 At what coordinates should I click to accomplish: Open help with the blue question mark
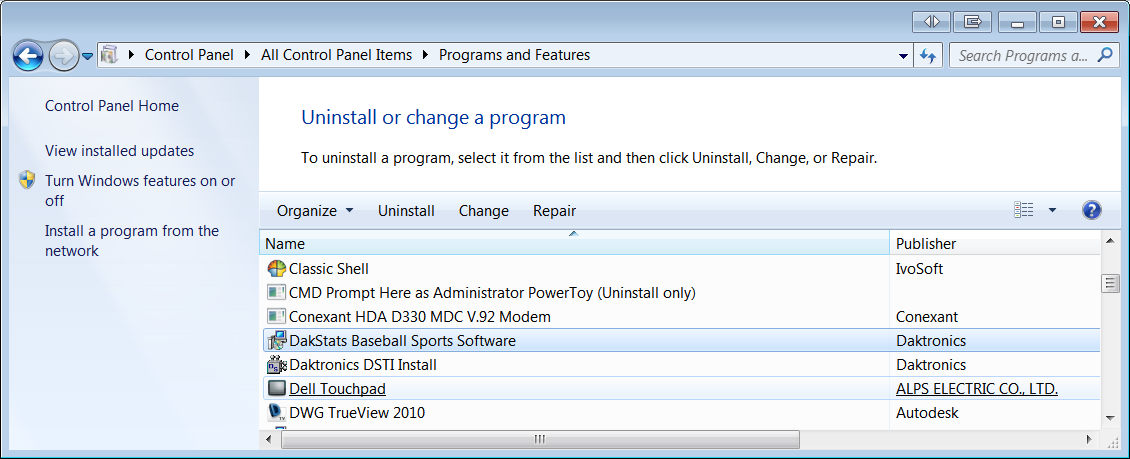1092,211
